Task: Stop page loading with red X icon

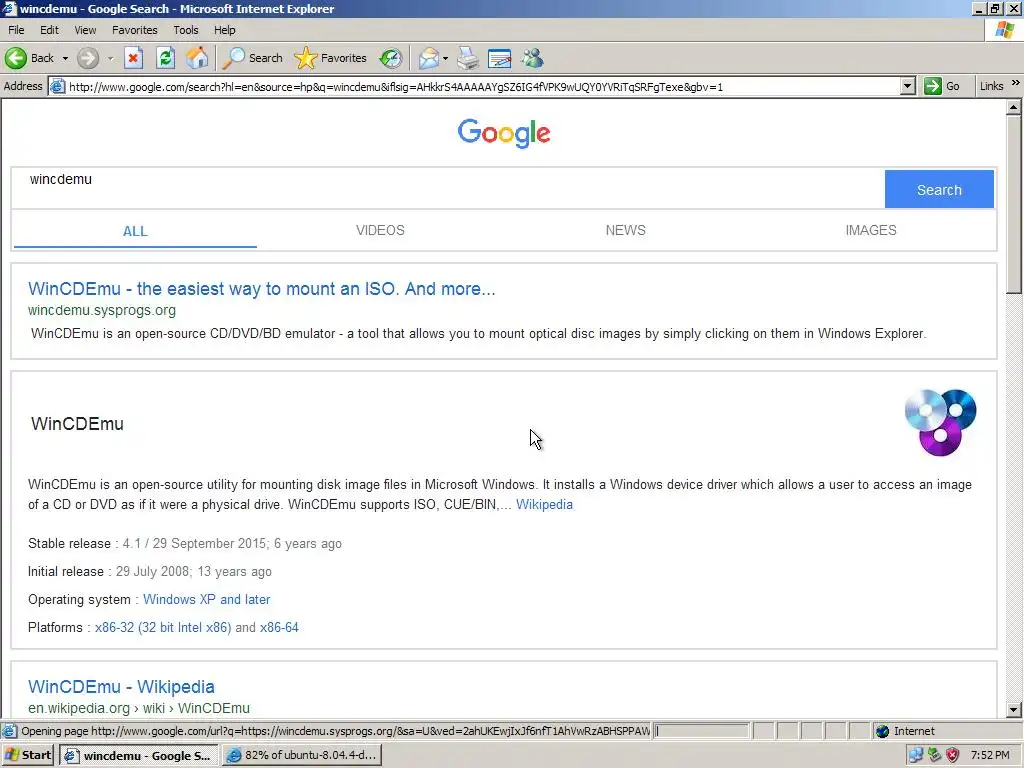Action: point(133,58)
